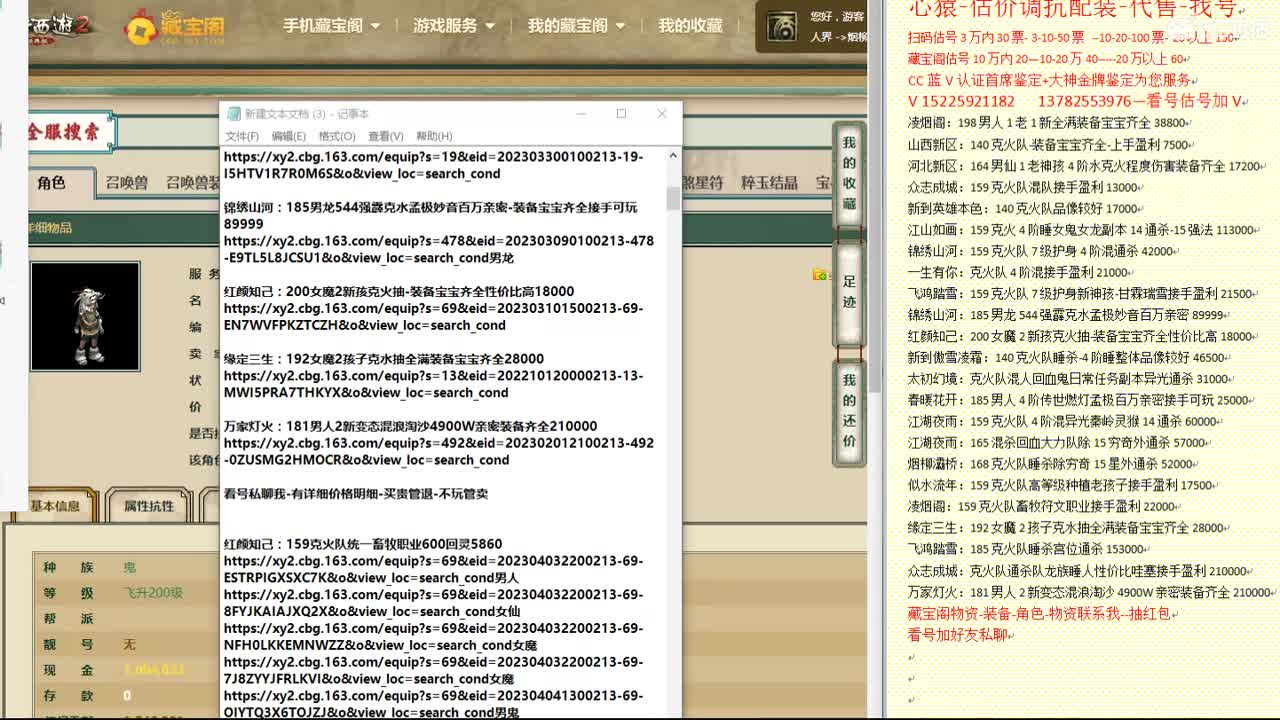The width and height of the screenshot is (1280, 720).
Task: Click the small folder icon beside 足迹
Action: [x=821, y=275]
